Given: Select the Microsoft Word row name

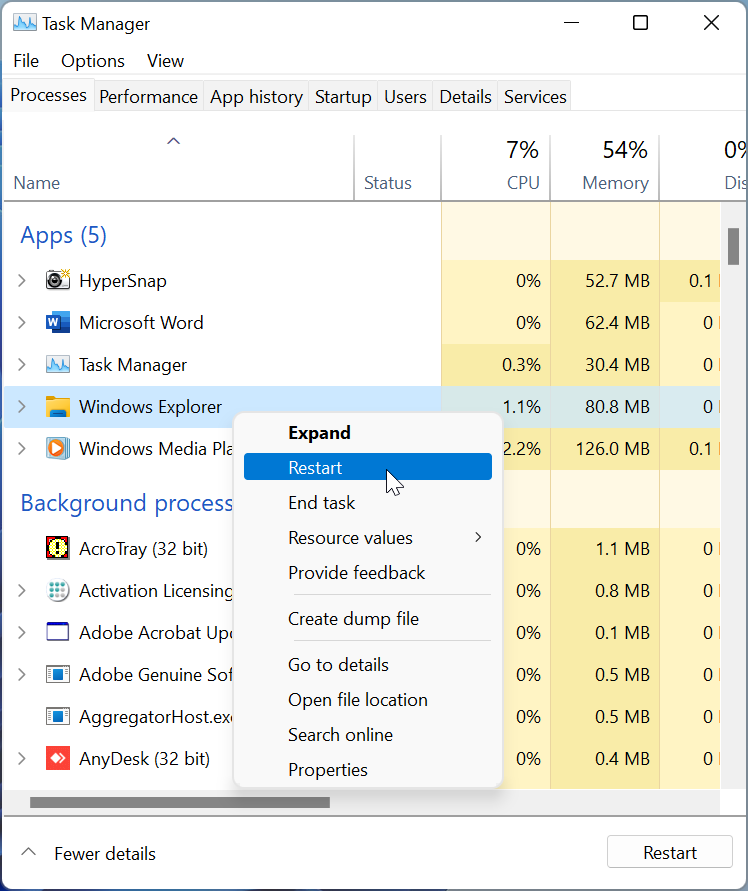Looking at the screenshot, I should 141,323.
